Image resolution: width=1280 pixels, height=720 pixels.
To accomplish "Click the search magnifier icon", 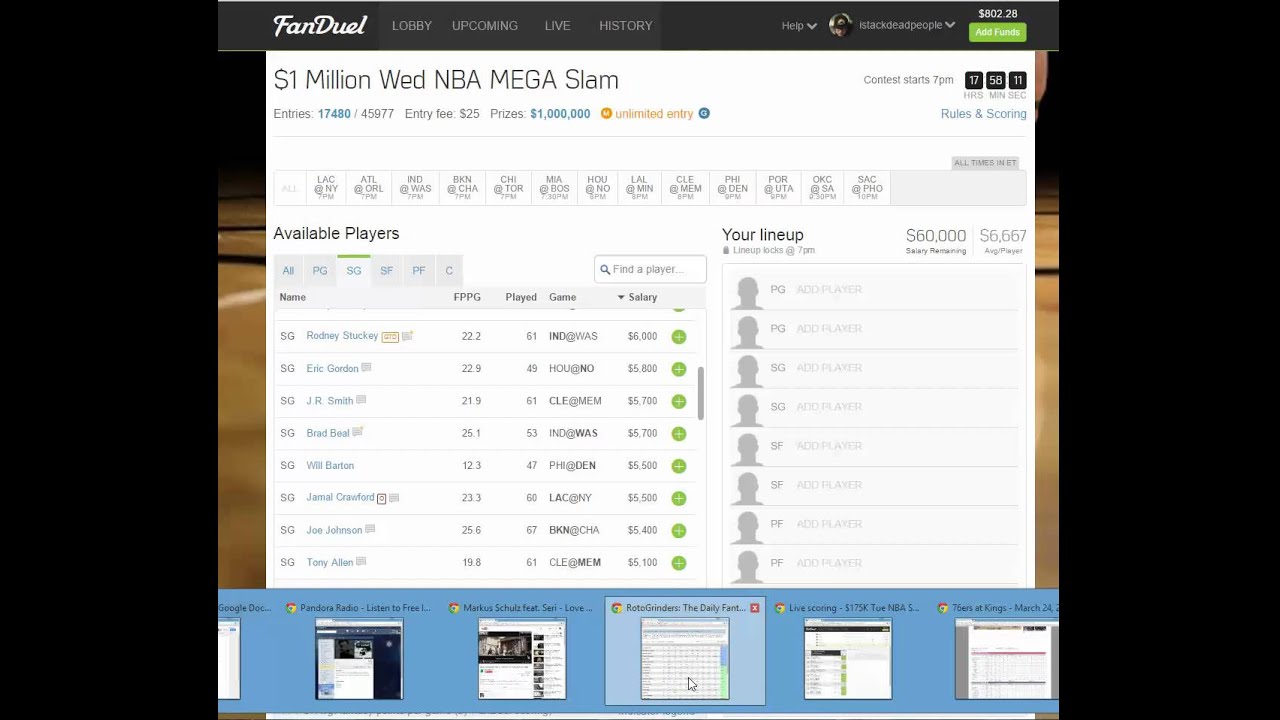I will click(605, 269).
